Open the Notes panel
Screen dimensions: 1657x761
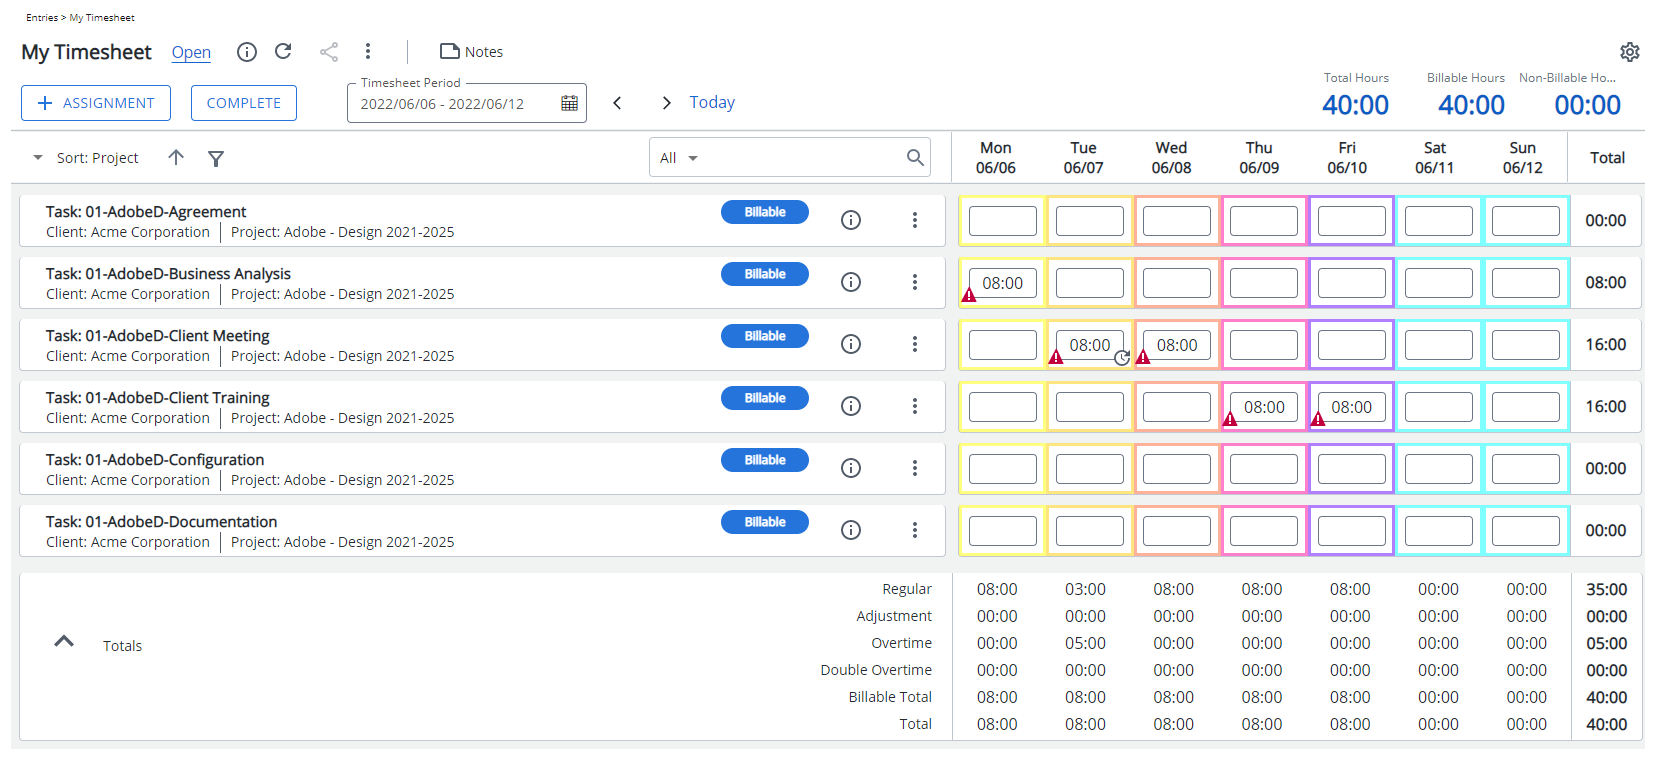pyautogui.click(x=471, y=52)
